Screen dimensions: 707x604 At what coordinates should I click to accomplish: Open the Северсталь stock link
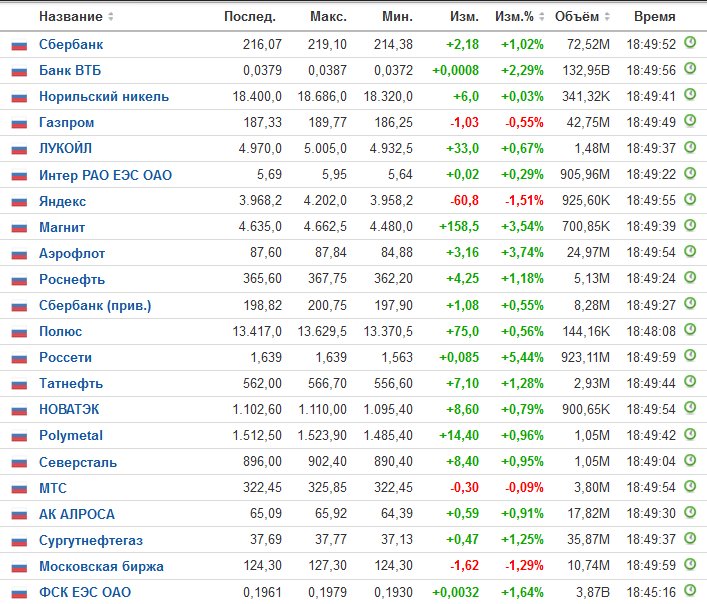tap(78, 462)
